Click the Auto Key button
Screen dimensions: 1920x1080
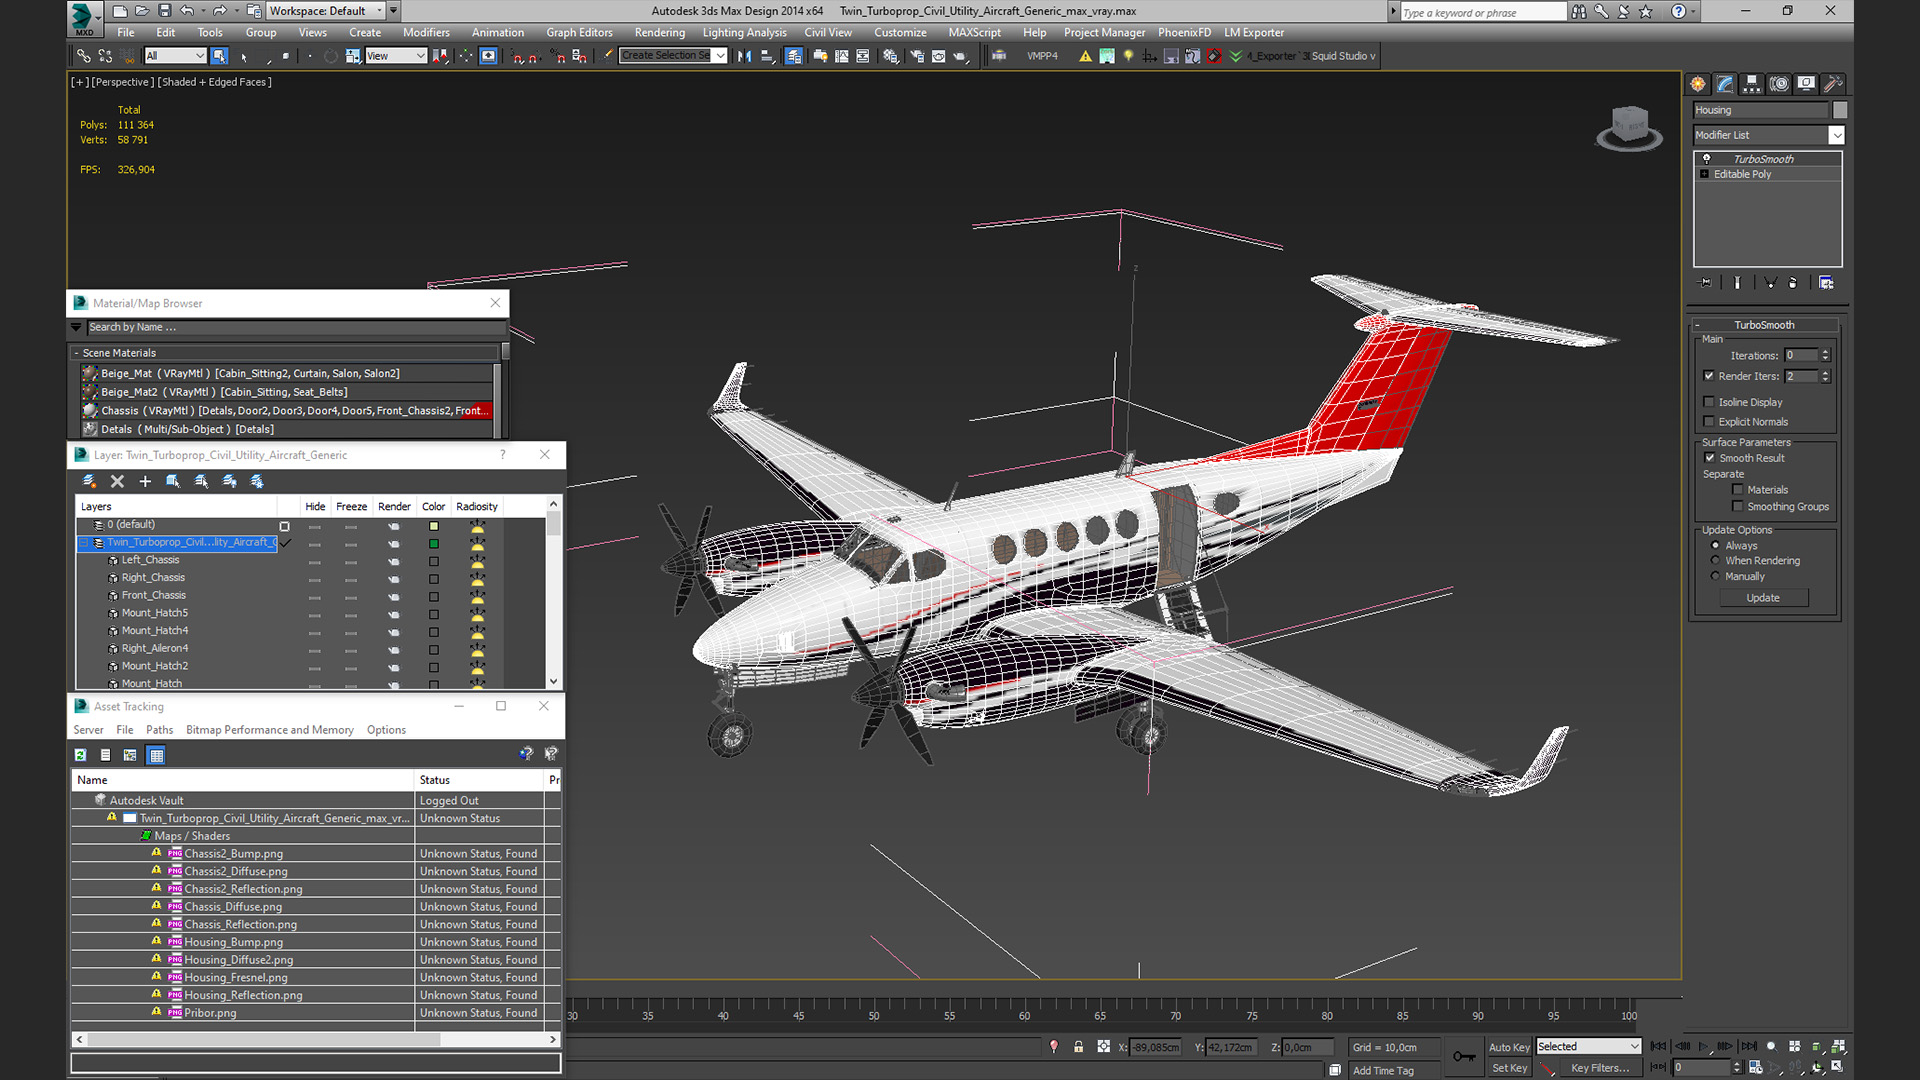(x=1509, y=1047)
